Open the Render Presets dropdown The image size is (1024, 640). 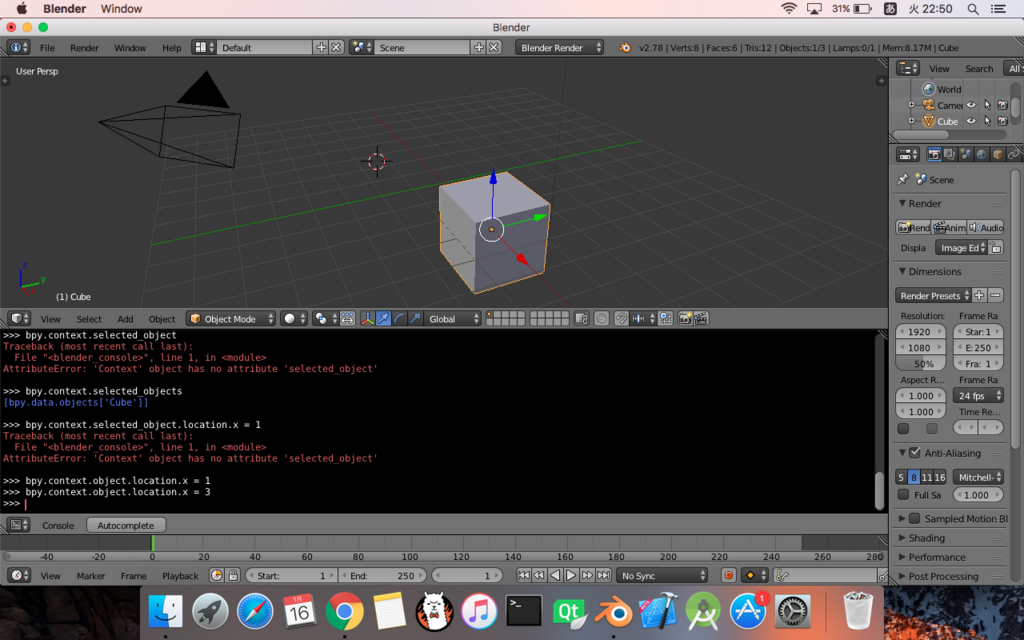933,296
